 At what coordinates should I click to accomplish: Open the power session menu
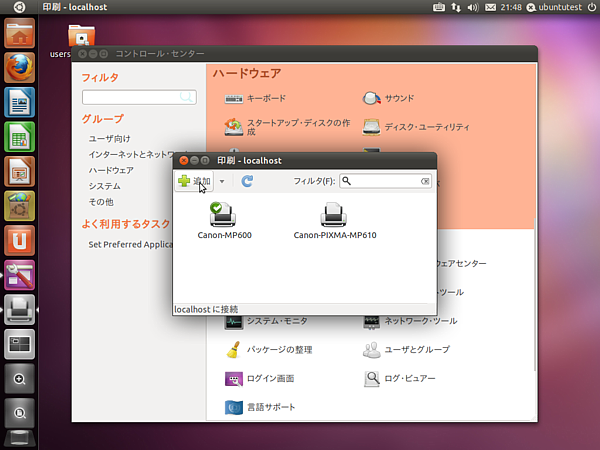point(592,7)
